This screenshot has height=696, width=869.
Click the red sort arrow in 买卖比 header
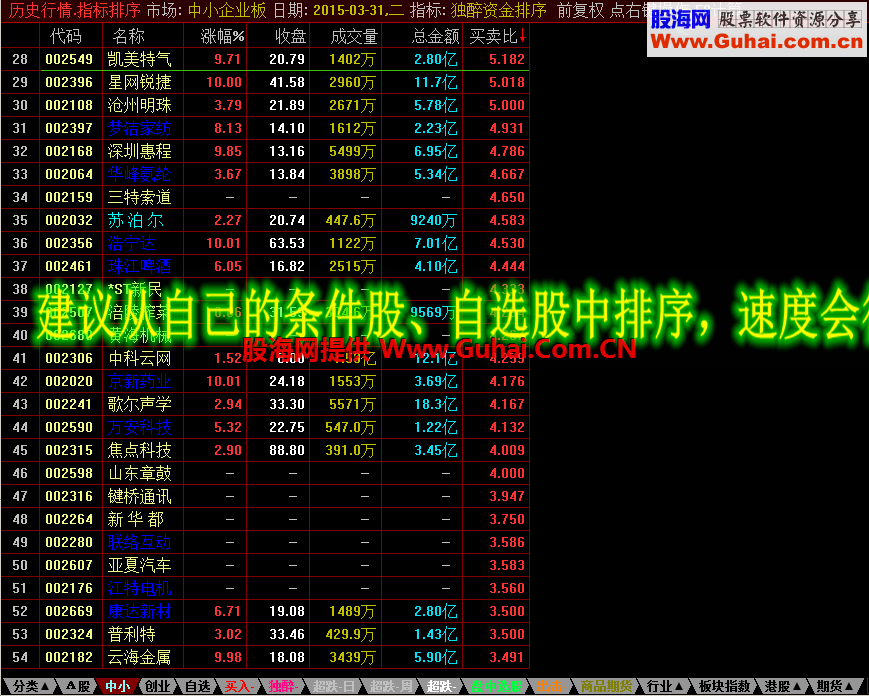[x=522, y=37]
